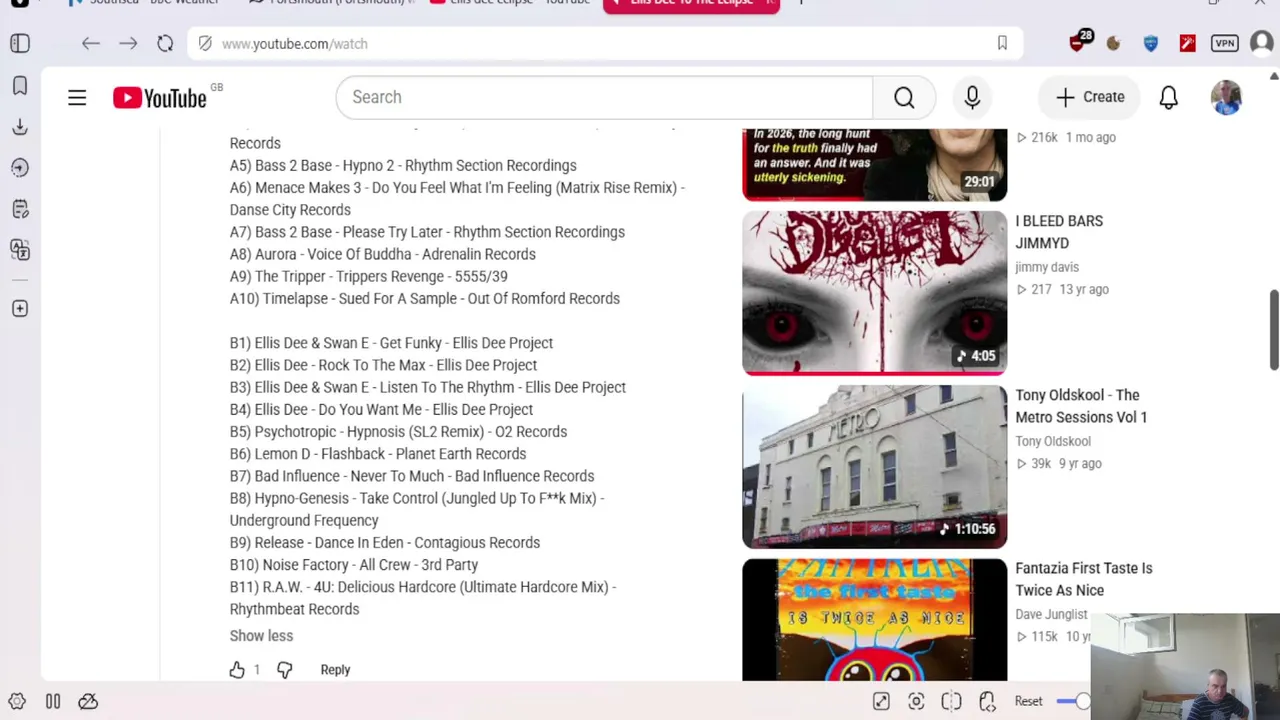Click 'B6) Lemon D - Flashback - Planet Earth Records'

(x=378, y=454)
